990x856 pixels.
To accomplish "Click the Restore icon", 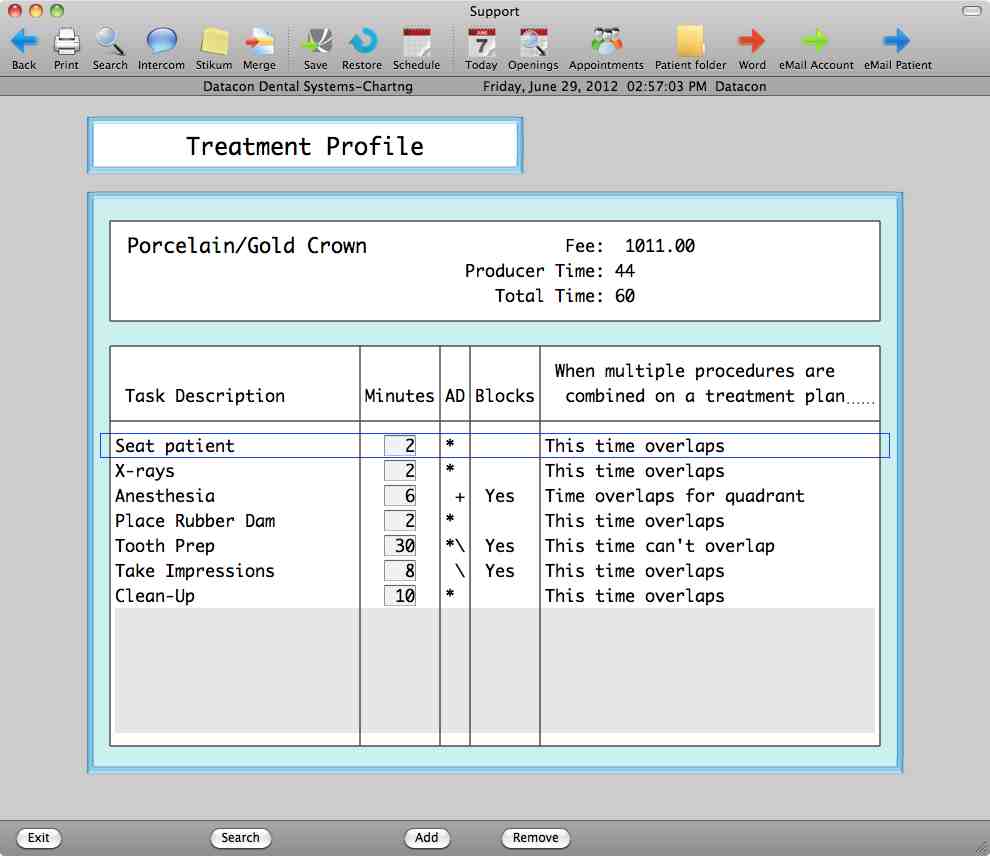I will tap(362, 41).
